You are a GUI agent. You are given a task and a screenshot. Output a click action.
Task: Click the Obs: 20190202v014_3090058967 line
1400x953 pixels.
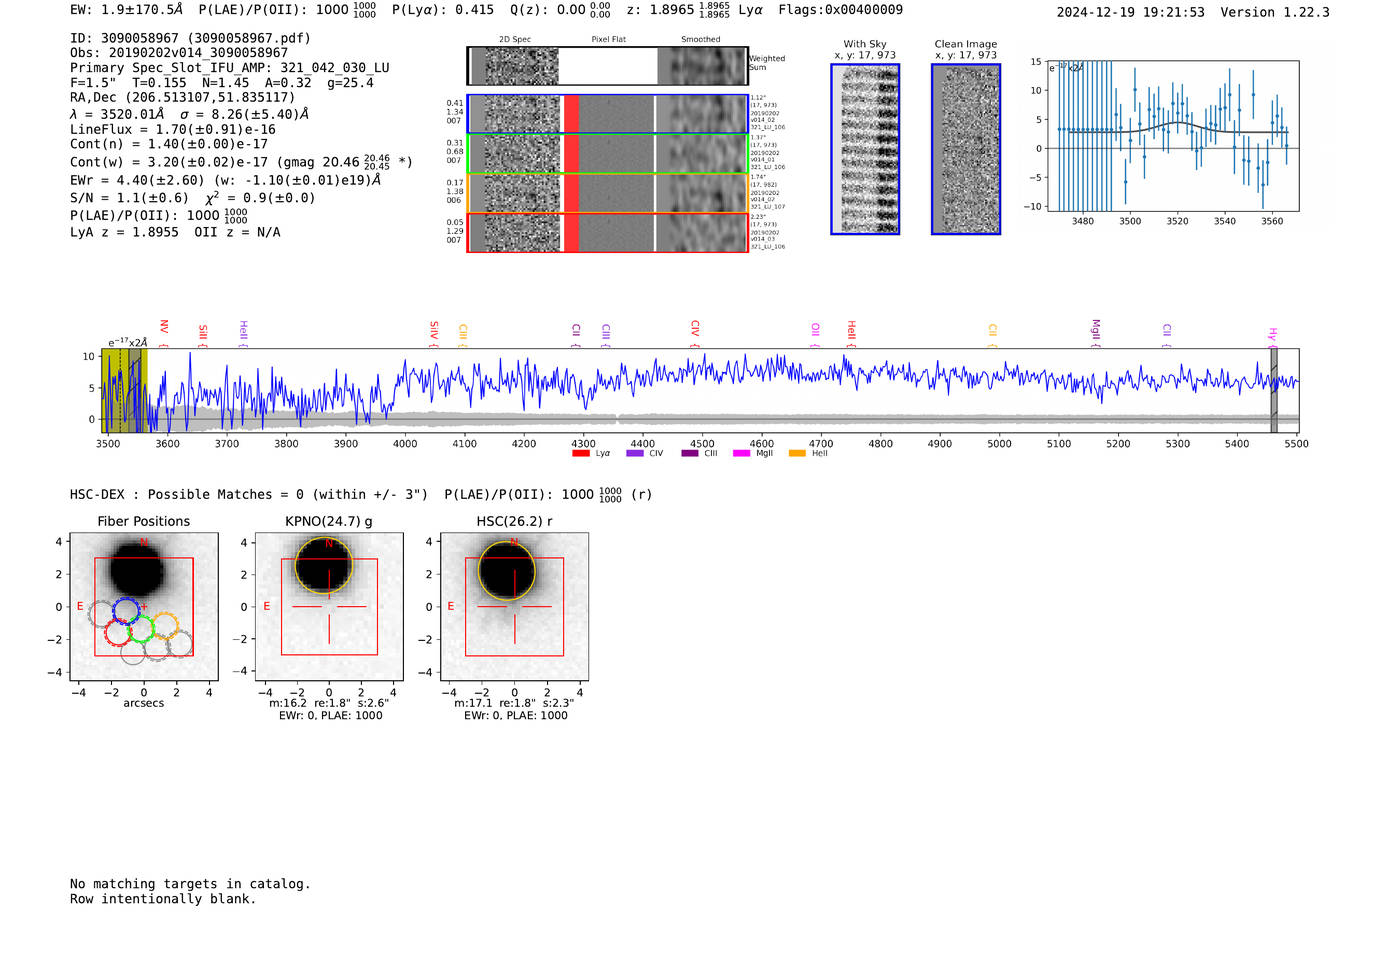click(x=179, y=53)
